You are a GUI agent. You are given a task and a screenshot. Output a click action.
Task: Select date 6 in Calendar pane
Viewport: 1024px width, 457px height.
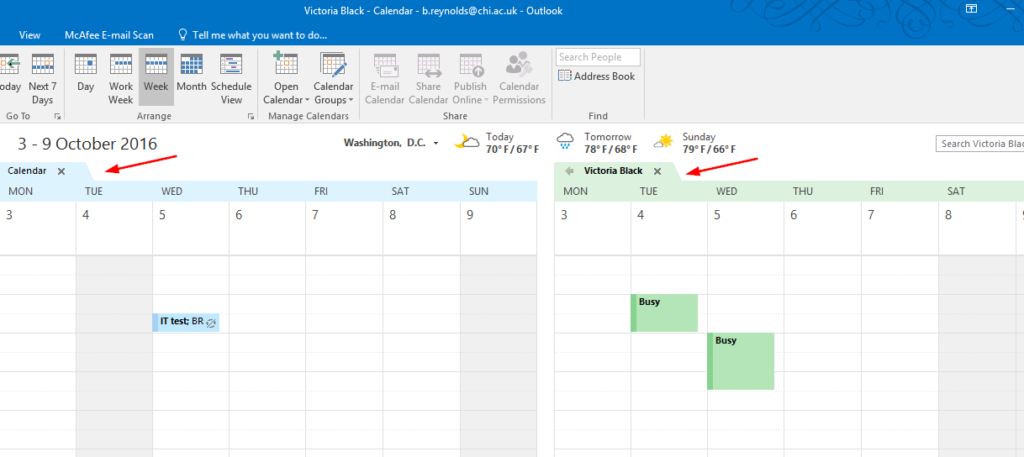(238, 215)
